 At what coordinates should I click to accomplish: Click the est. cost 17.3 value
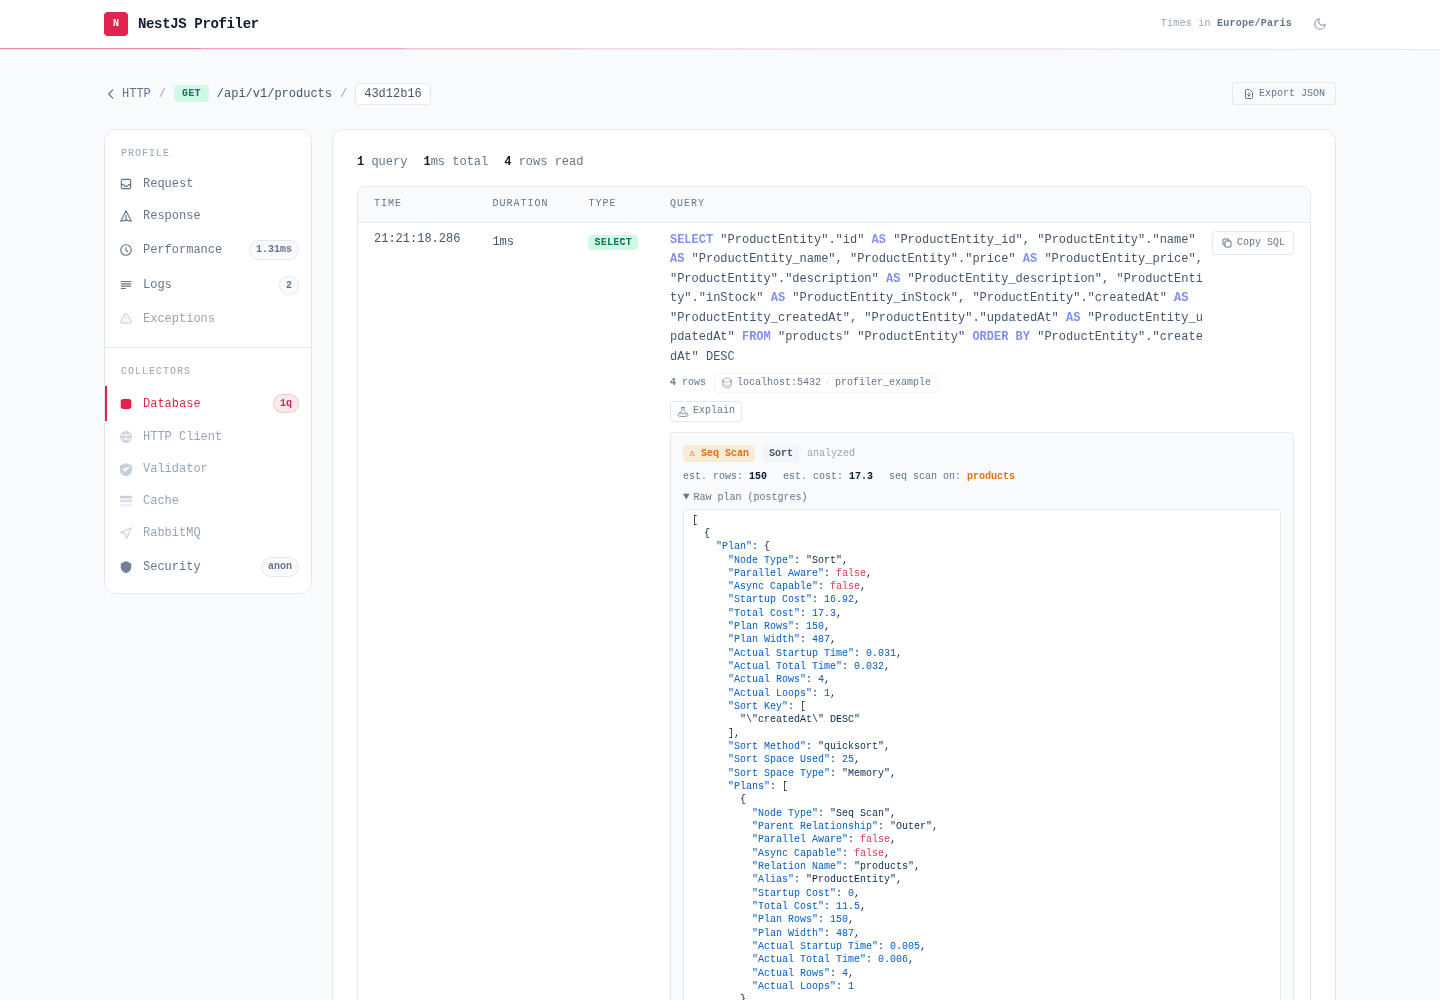(861, 476)
